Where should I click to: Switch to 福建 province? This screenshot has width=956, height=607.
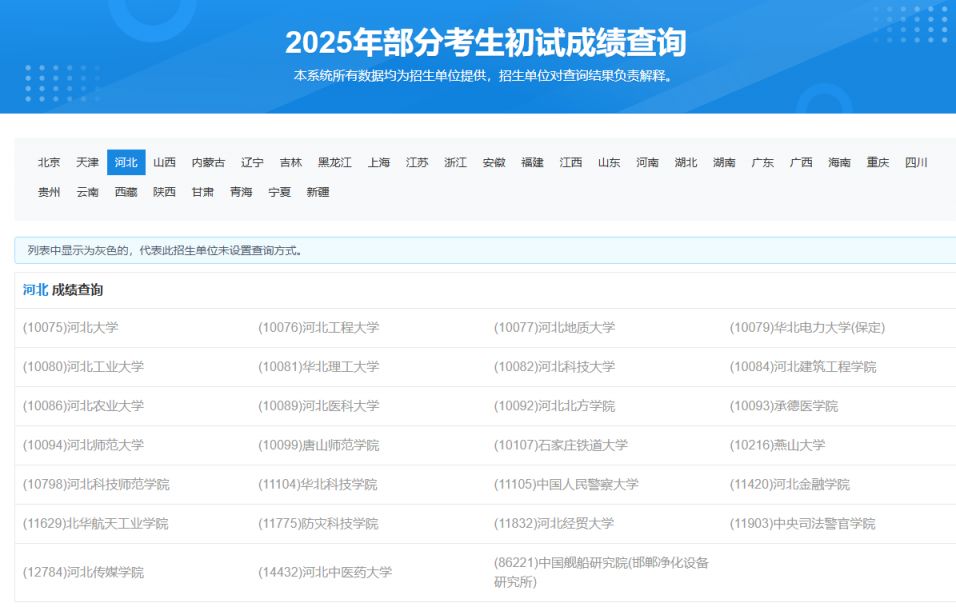(532, 162)
